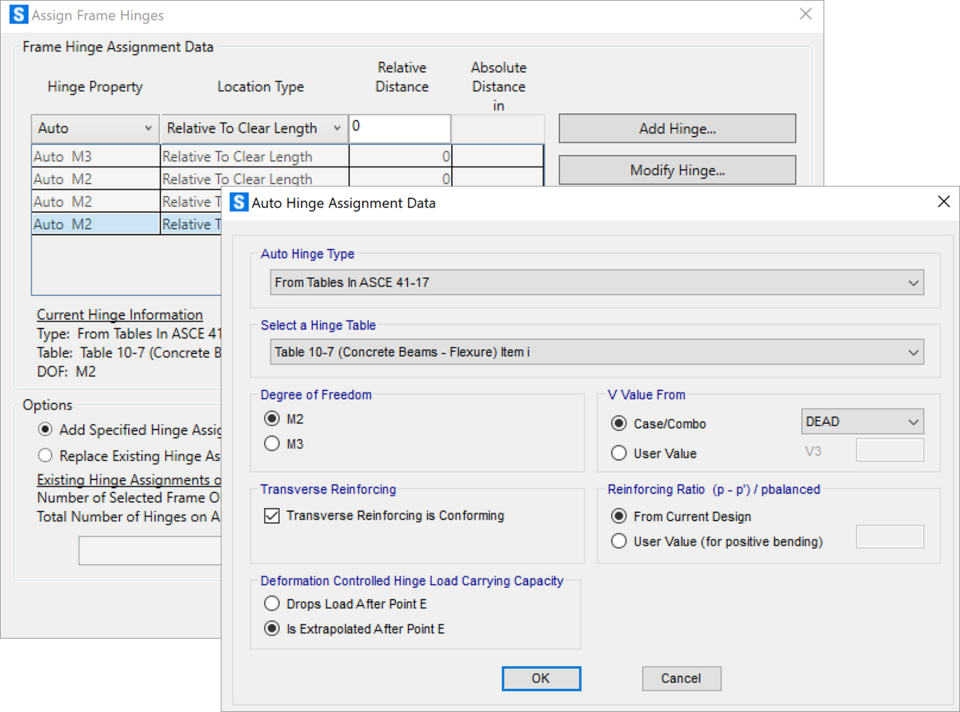
Task: Select User Value for V Value From
Action: tap(619, 454)
